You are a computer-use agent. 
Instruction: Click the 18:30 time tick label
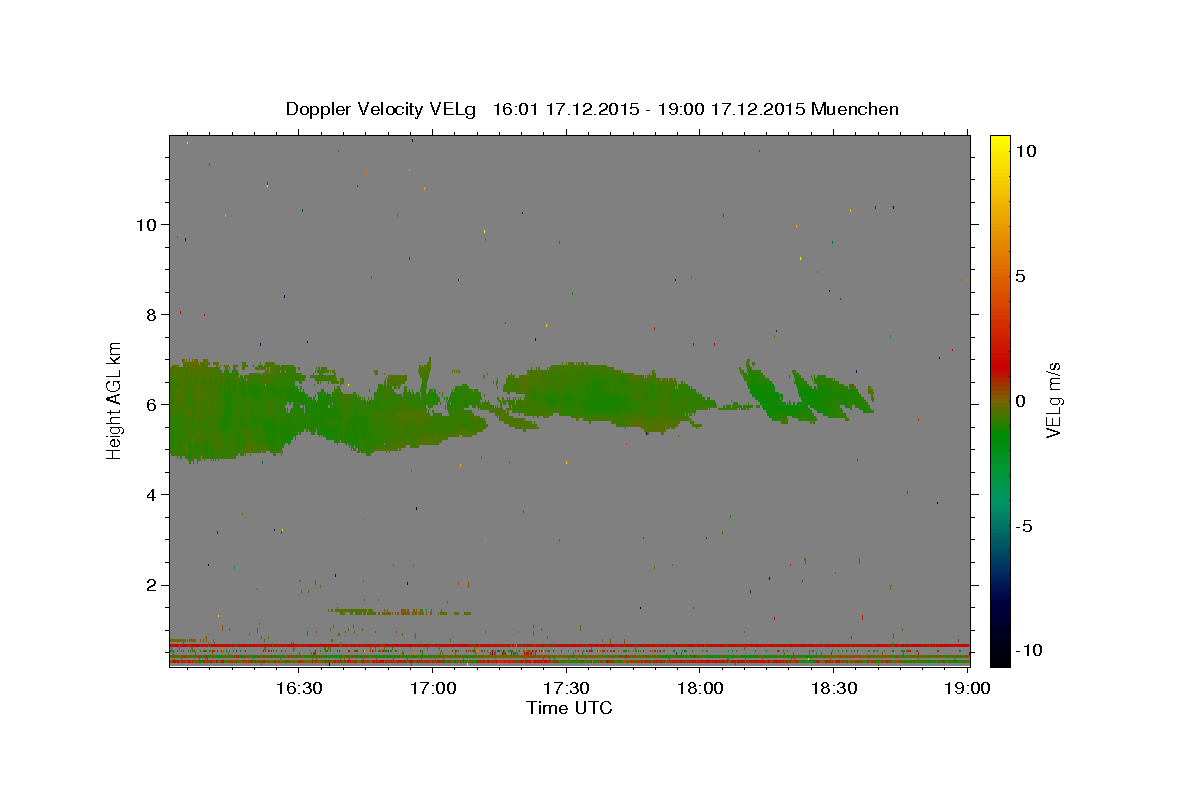tap(834, 688)
